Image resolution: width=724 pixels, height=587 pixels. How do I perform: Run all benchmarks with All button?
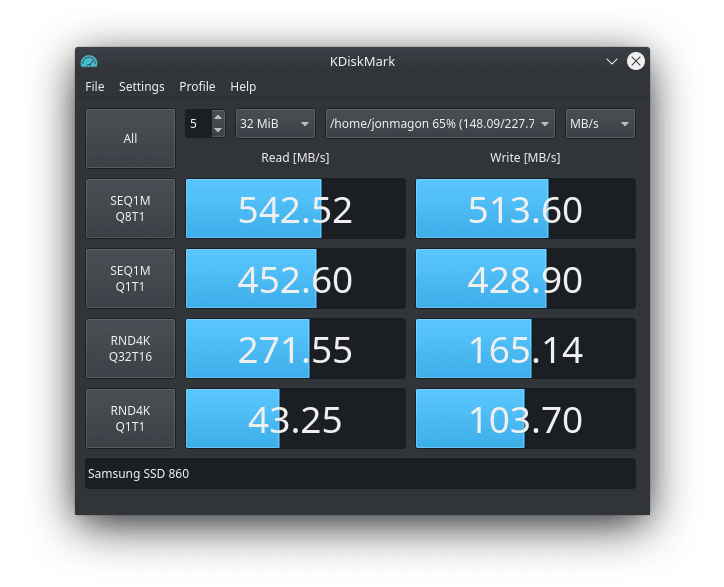[130, 139]
